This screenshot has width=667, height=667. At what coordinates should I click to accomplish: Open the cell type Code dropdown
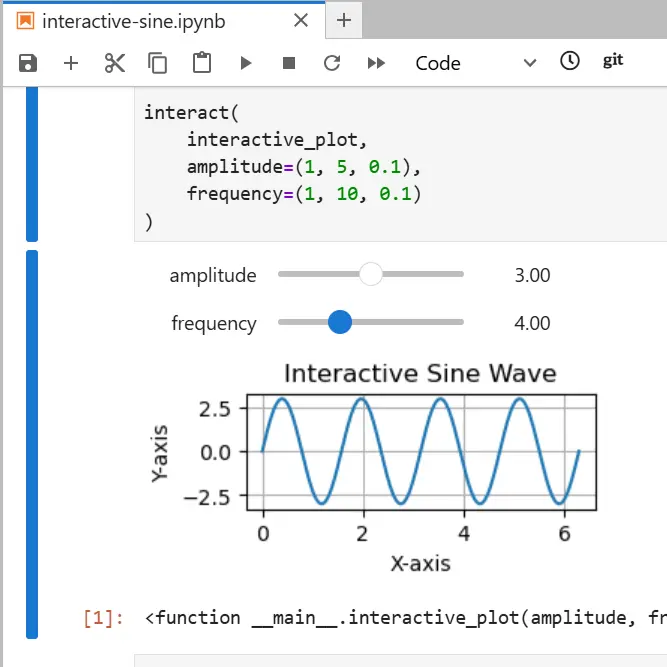tap(475, 63)
